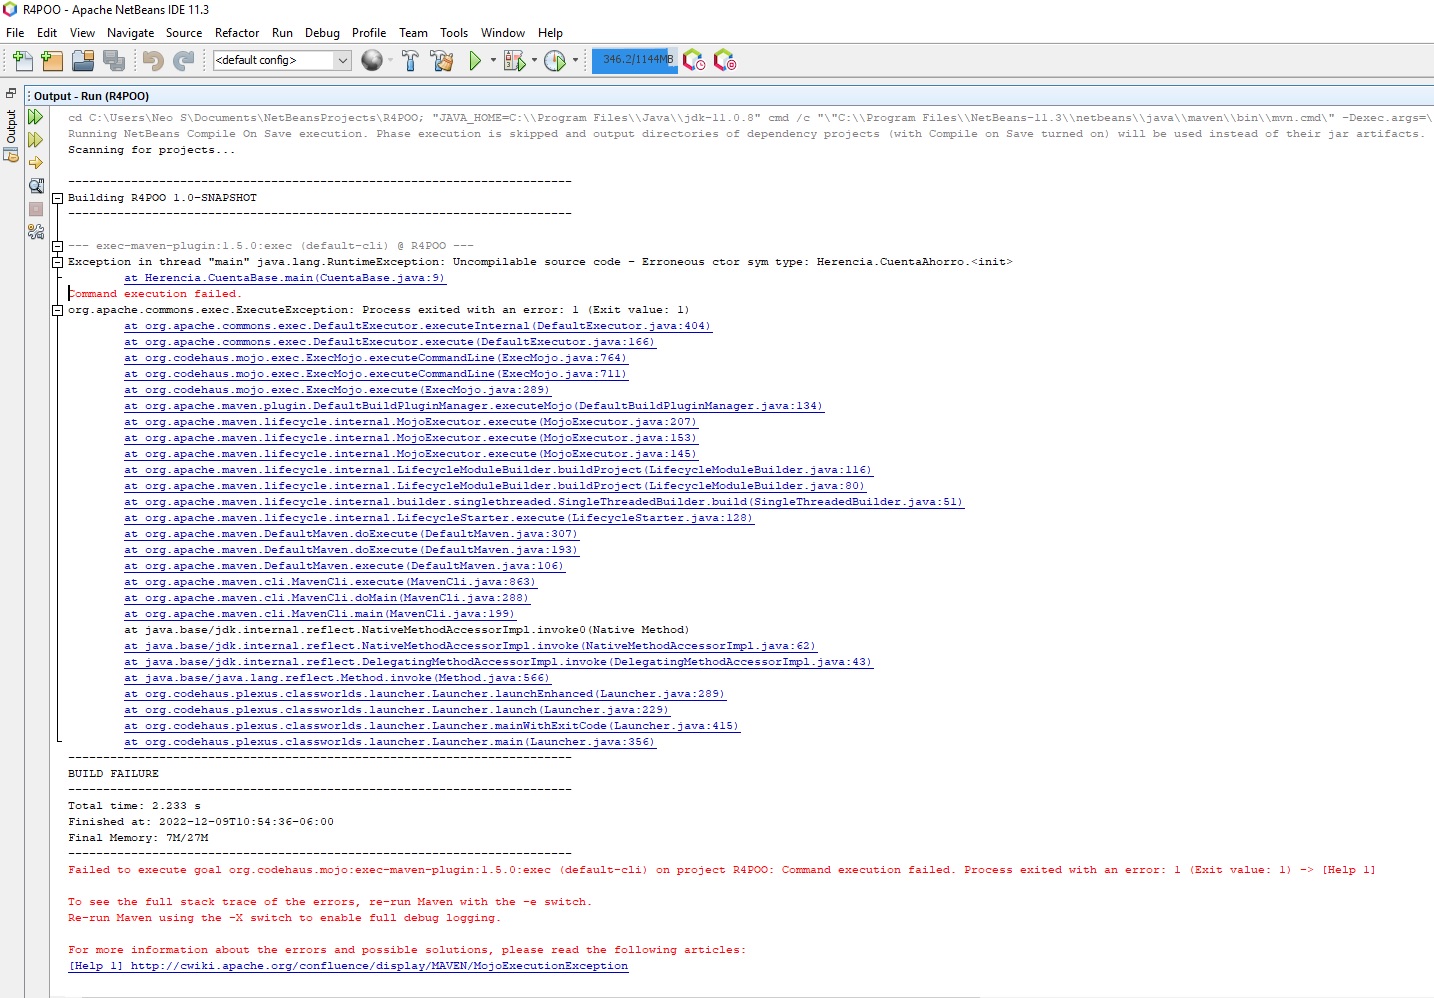The height and width of the screenshot is (998, 1434).
Task: Open the default config combo box
Action: tap(282, 60)
